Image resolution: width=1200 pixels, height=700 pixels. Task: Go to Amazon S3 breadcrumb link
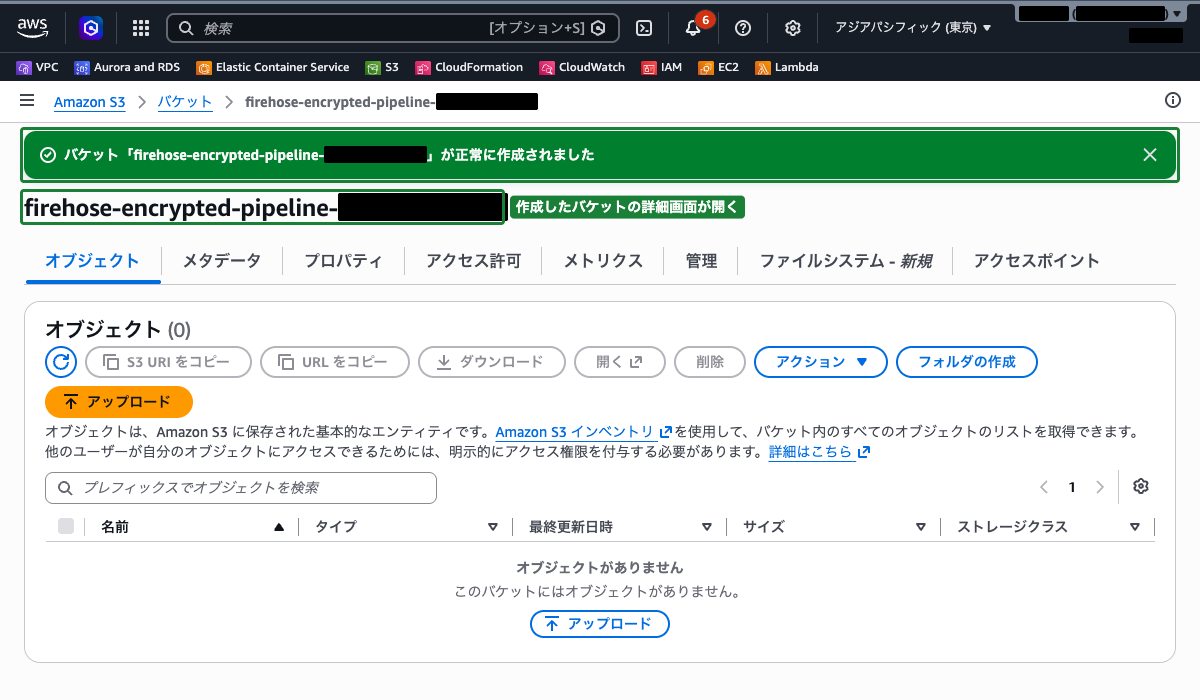pos(89,101)
